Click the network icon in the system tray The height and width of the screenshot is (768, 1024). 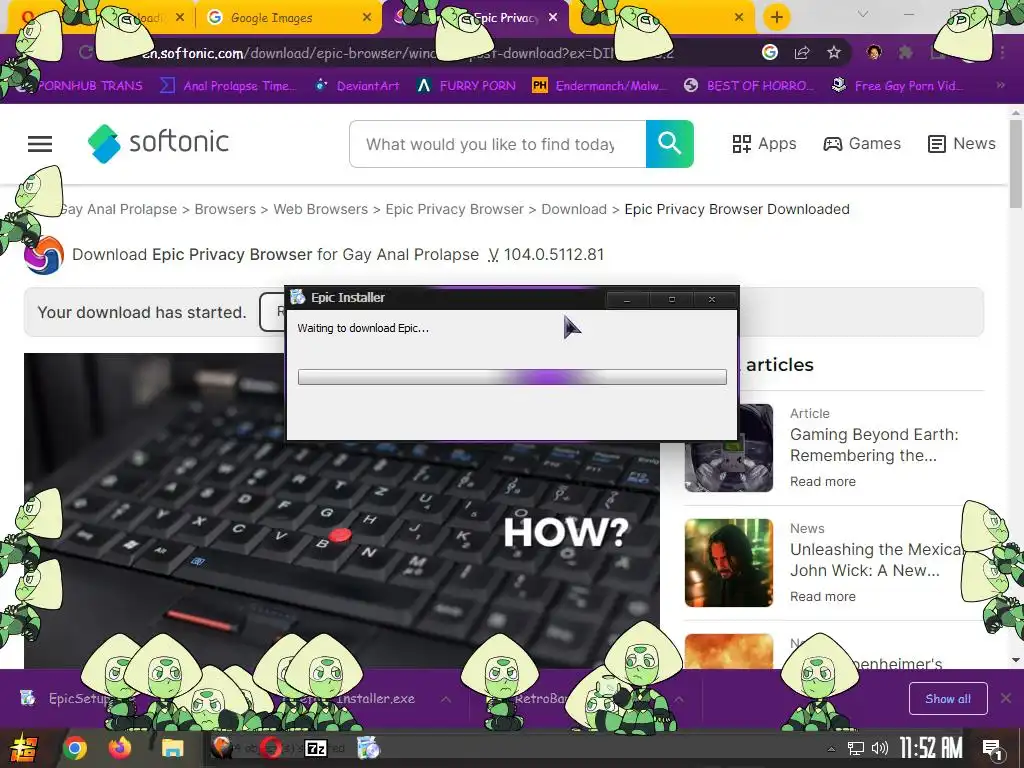(855, 748)
